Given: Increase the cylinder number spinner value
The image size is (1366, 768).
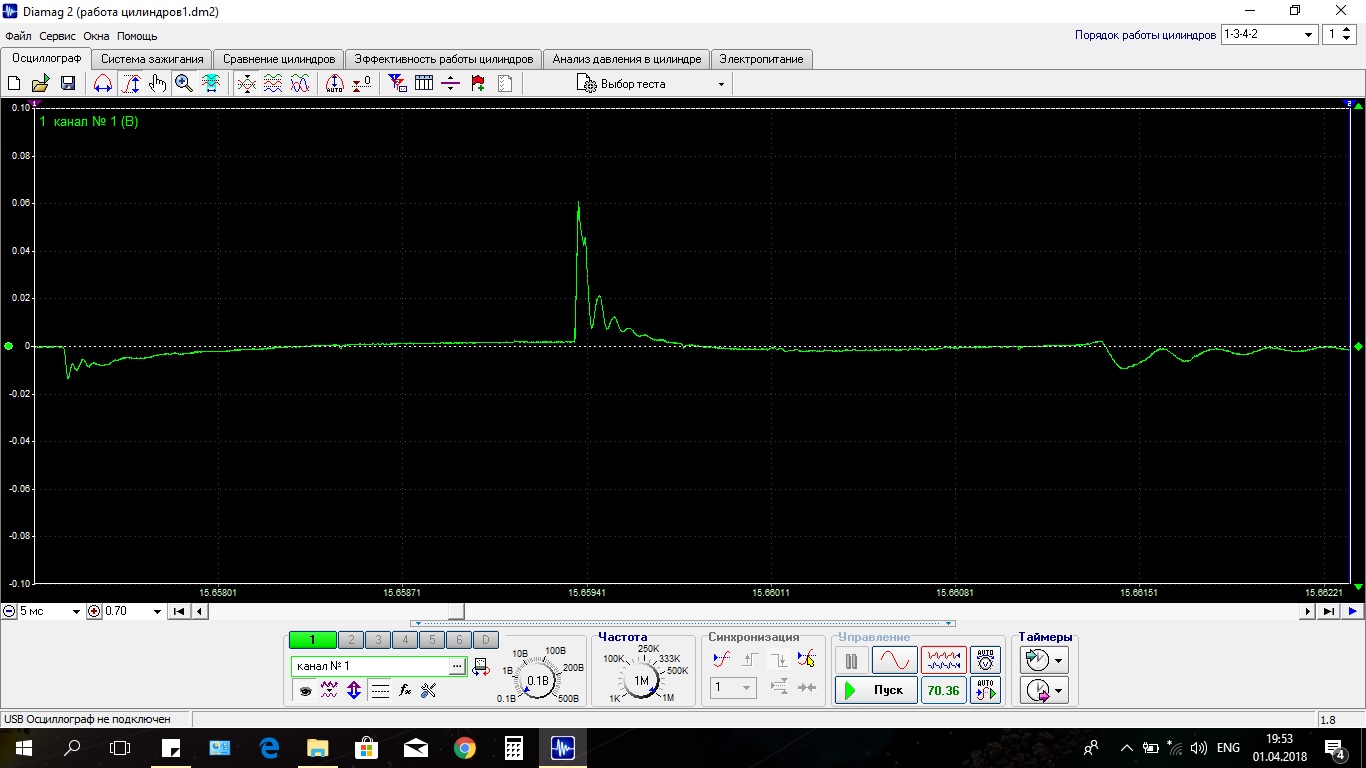Looking at the screenshot, I should [x=1348, y=30].
